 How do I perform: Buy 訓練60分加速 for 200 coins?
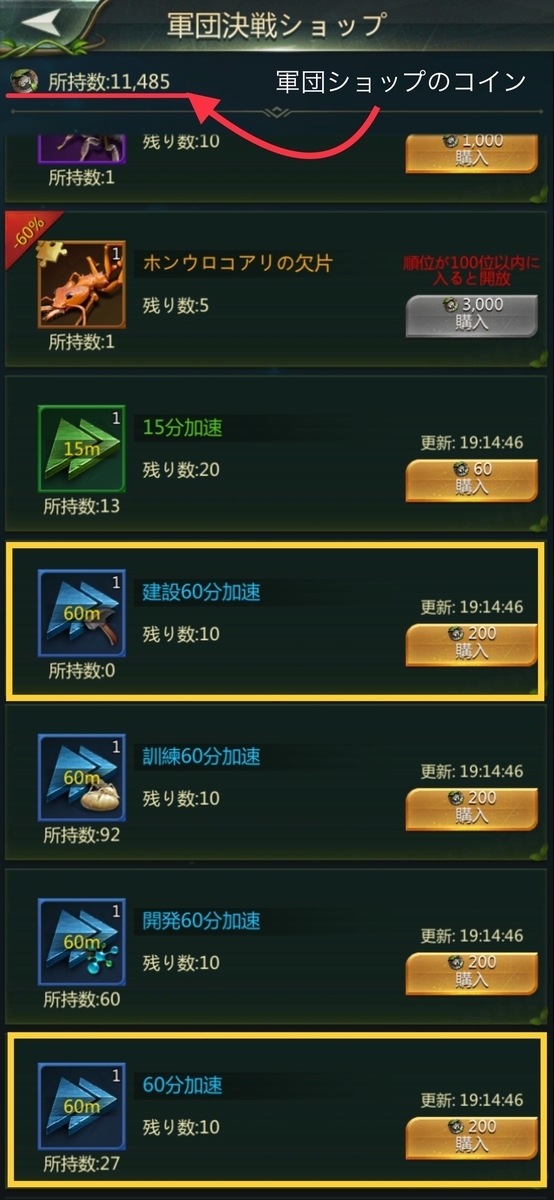point(471,809)
